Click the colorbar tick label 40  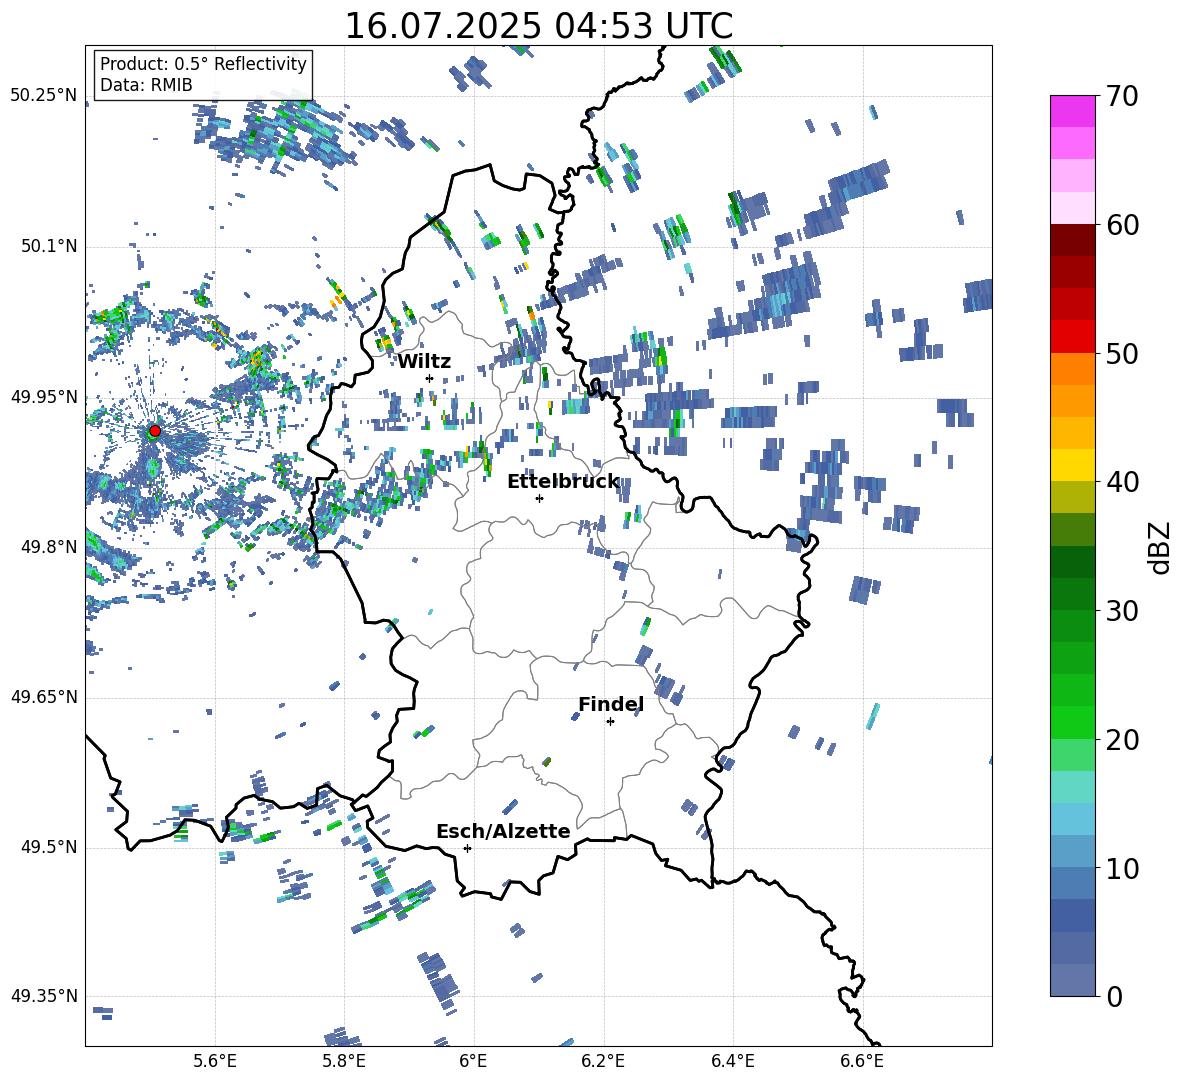point(1122,482)
